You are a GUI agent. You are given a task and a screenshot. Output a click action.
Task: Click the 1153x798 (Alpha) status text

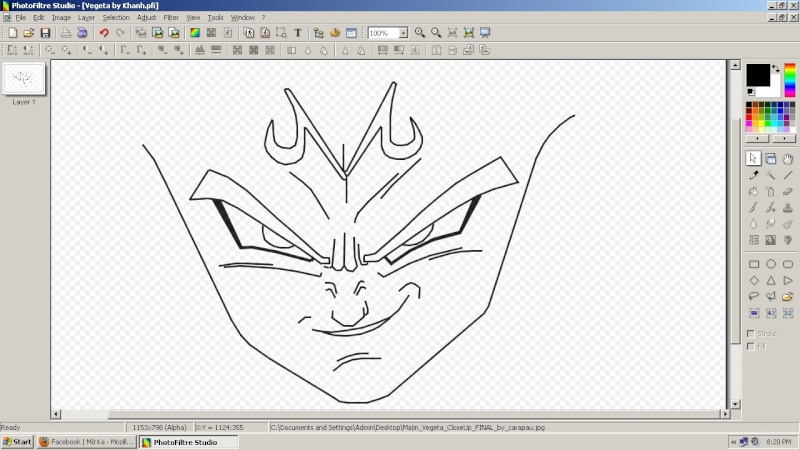(x=159, y=428)
